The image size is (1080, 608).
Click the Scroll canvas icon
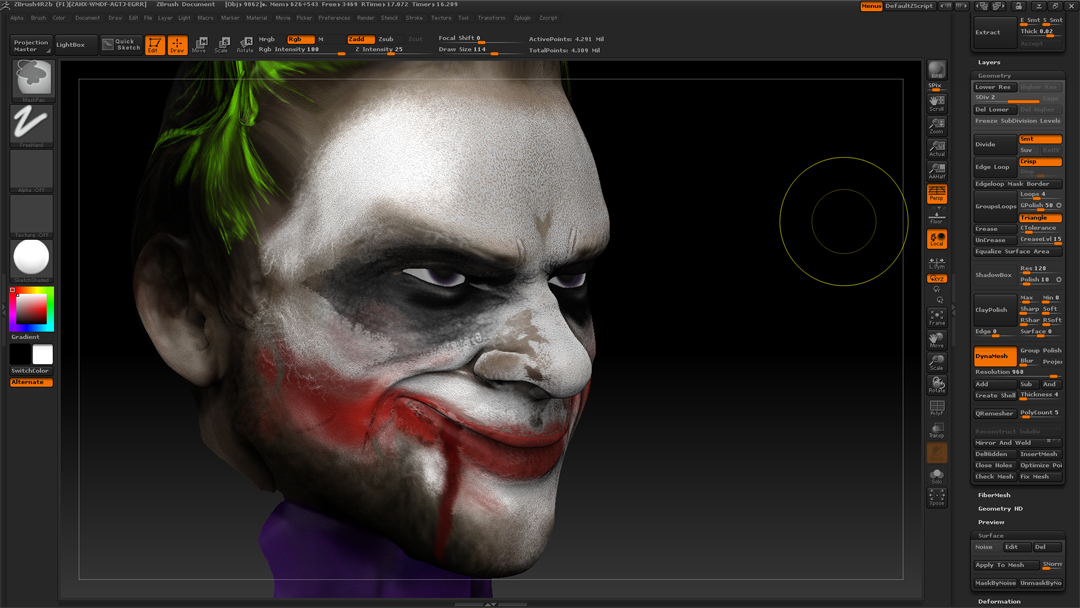tap(937, 103)
